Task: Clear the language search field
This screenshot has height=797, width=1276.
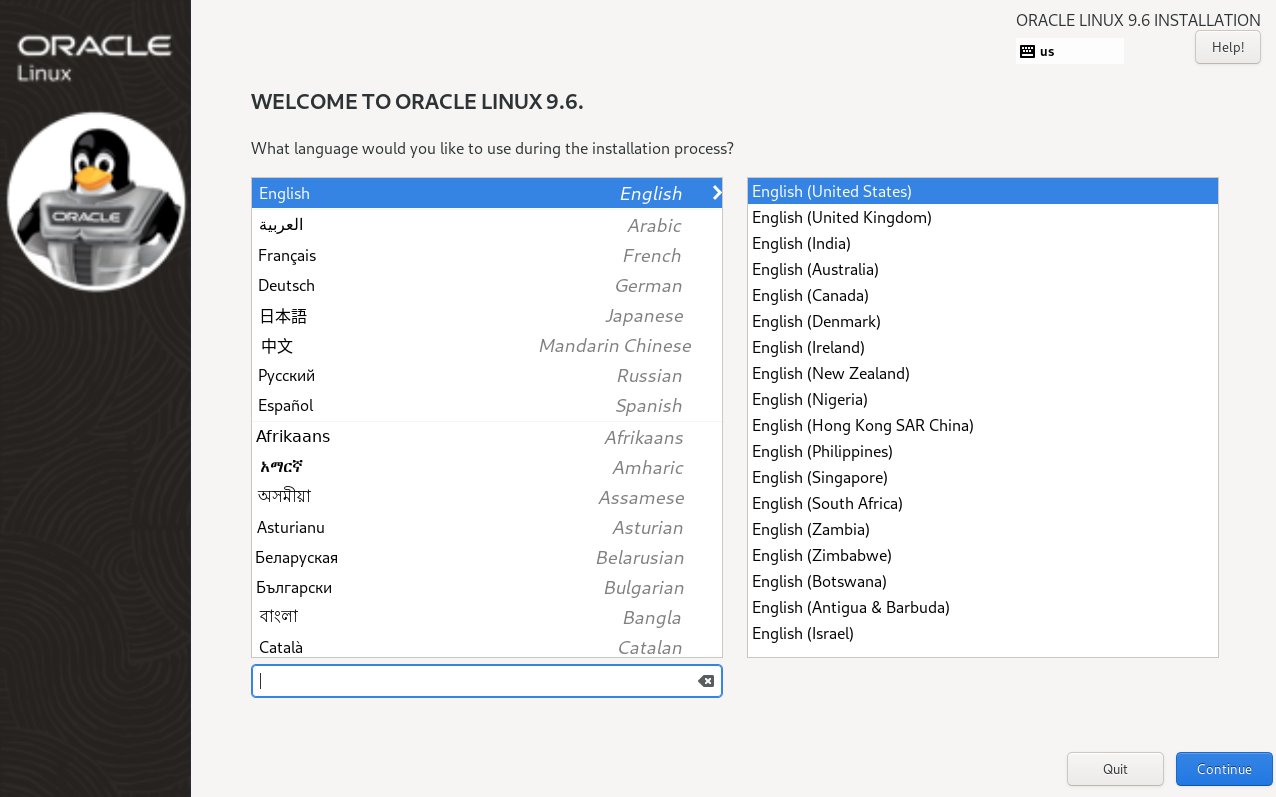Action: click(x=706, y=681)
